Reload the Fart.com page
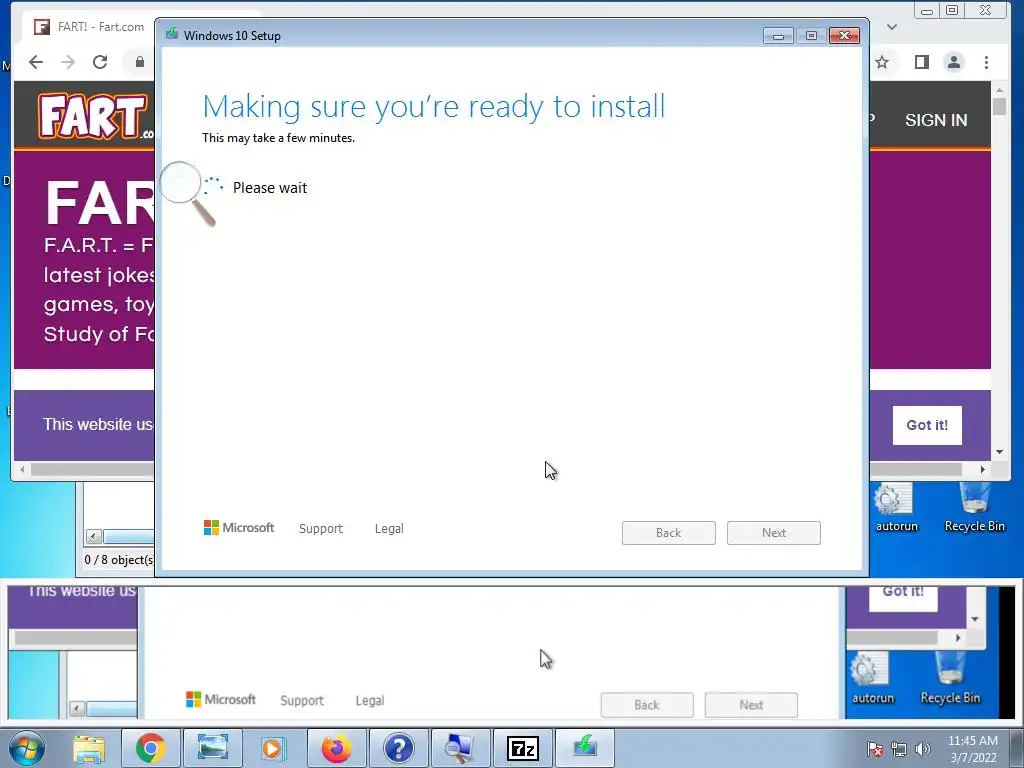The height and width of the screenshot is (768, 1024). [100, 62]
